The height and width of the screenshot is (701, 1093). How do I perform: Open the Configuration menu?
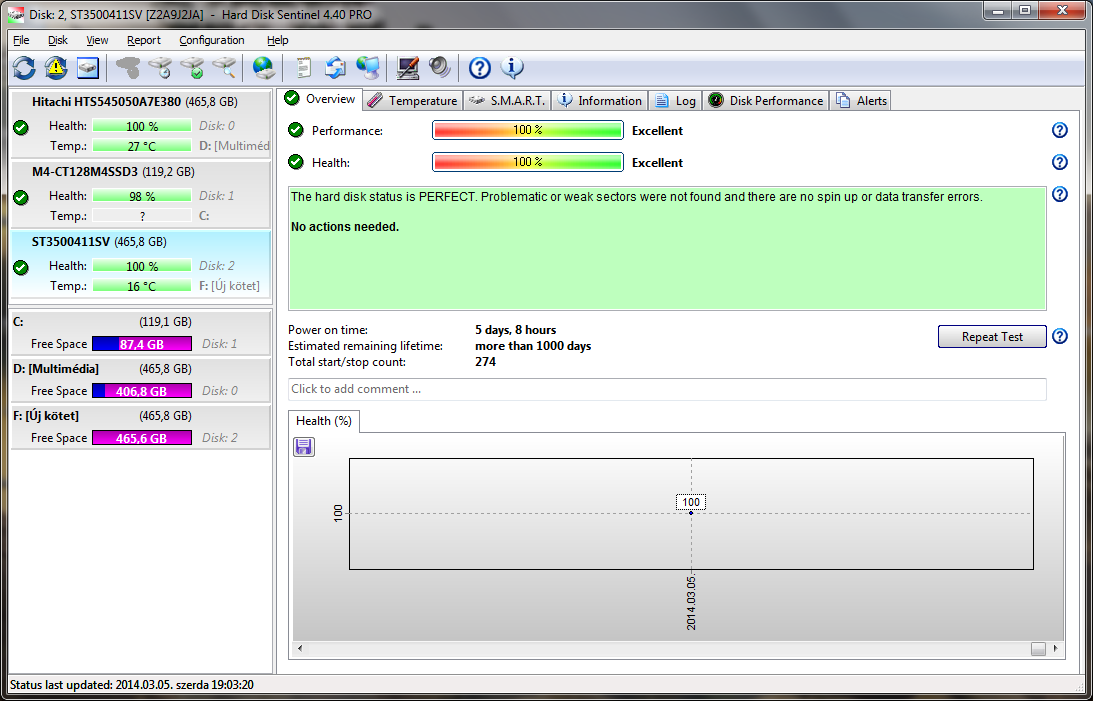click(x=212, y=40)
